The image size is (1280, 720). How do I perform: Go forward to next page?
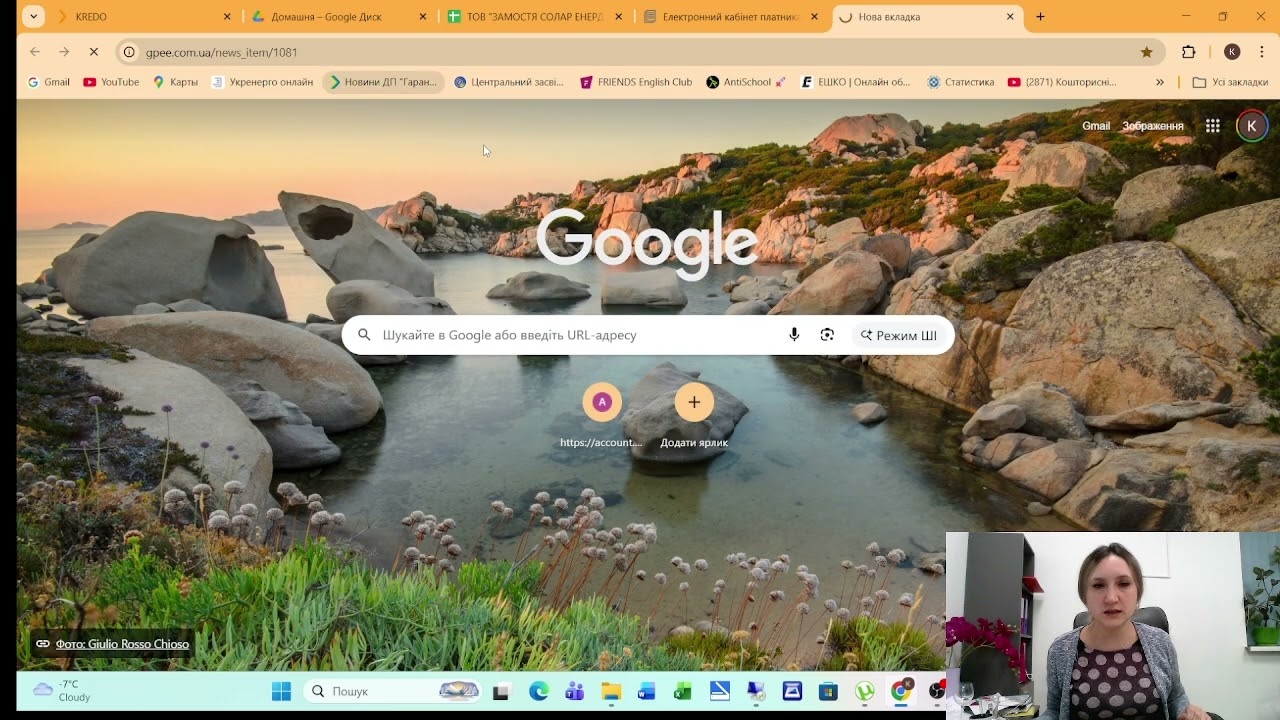(x=64, y=52)
